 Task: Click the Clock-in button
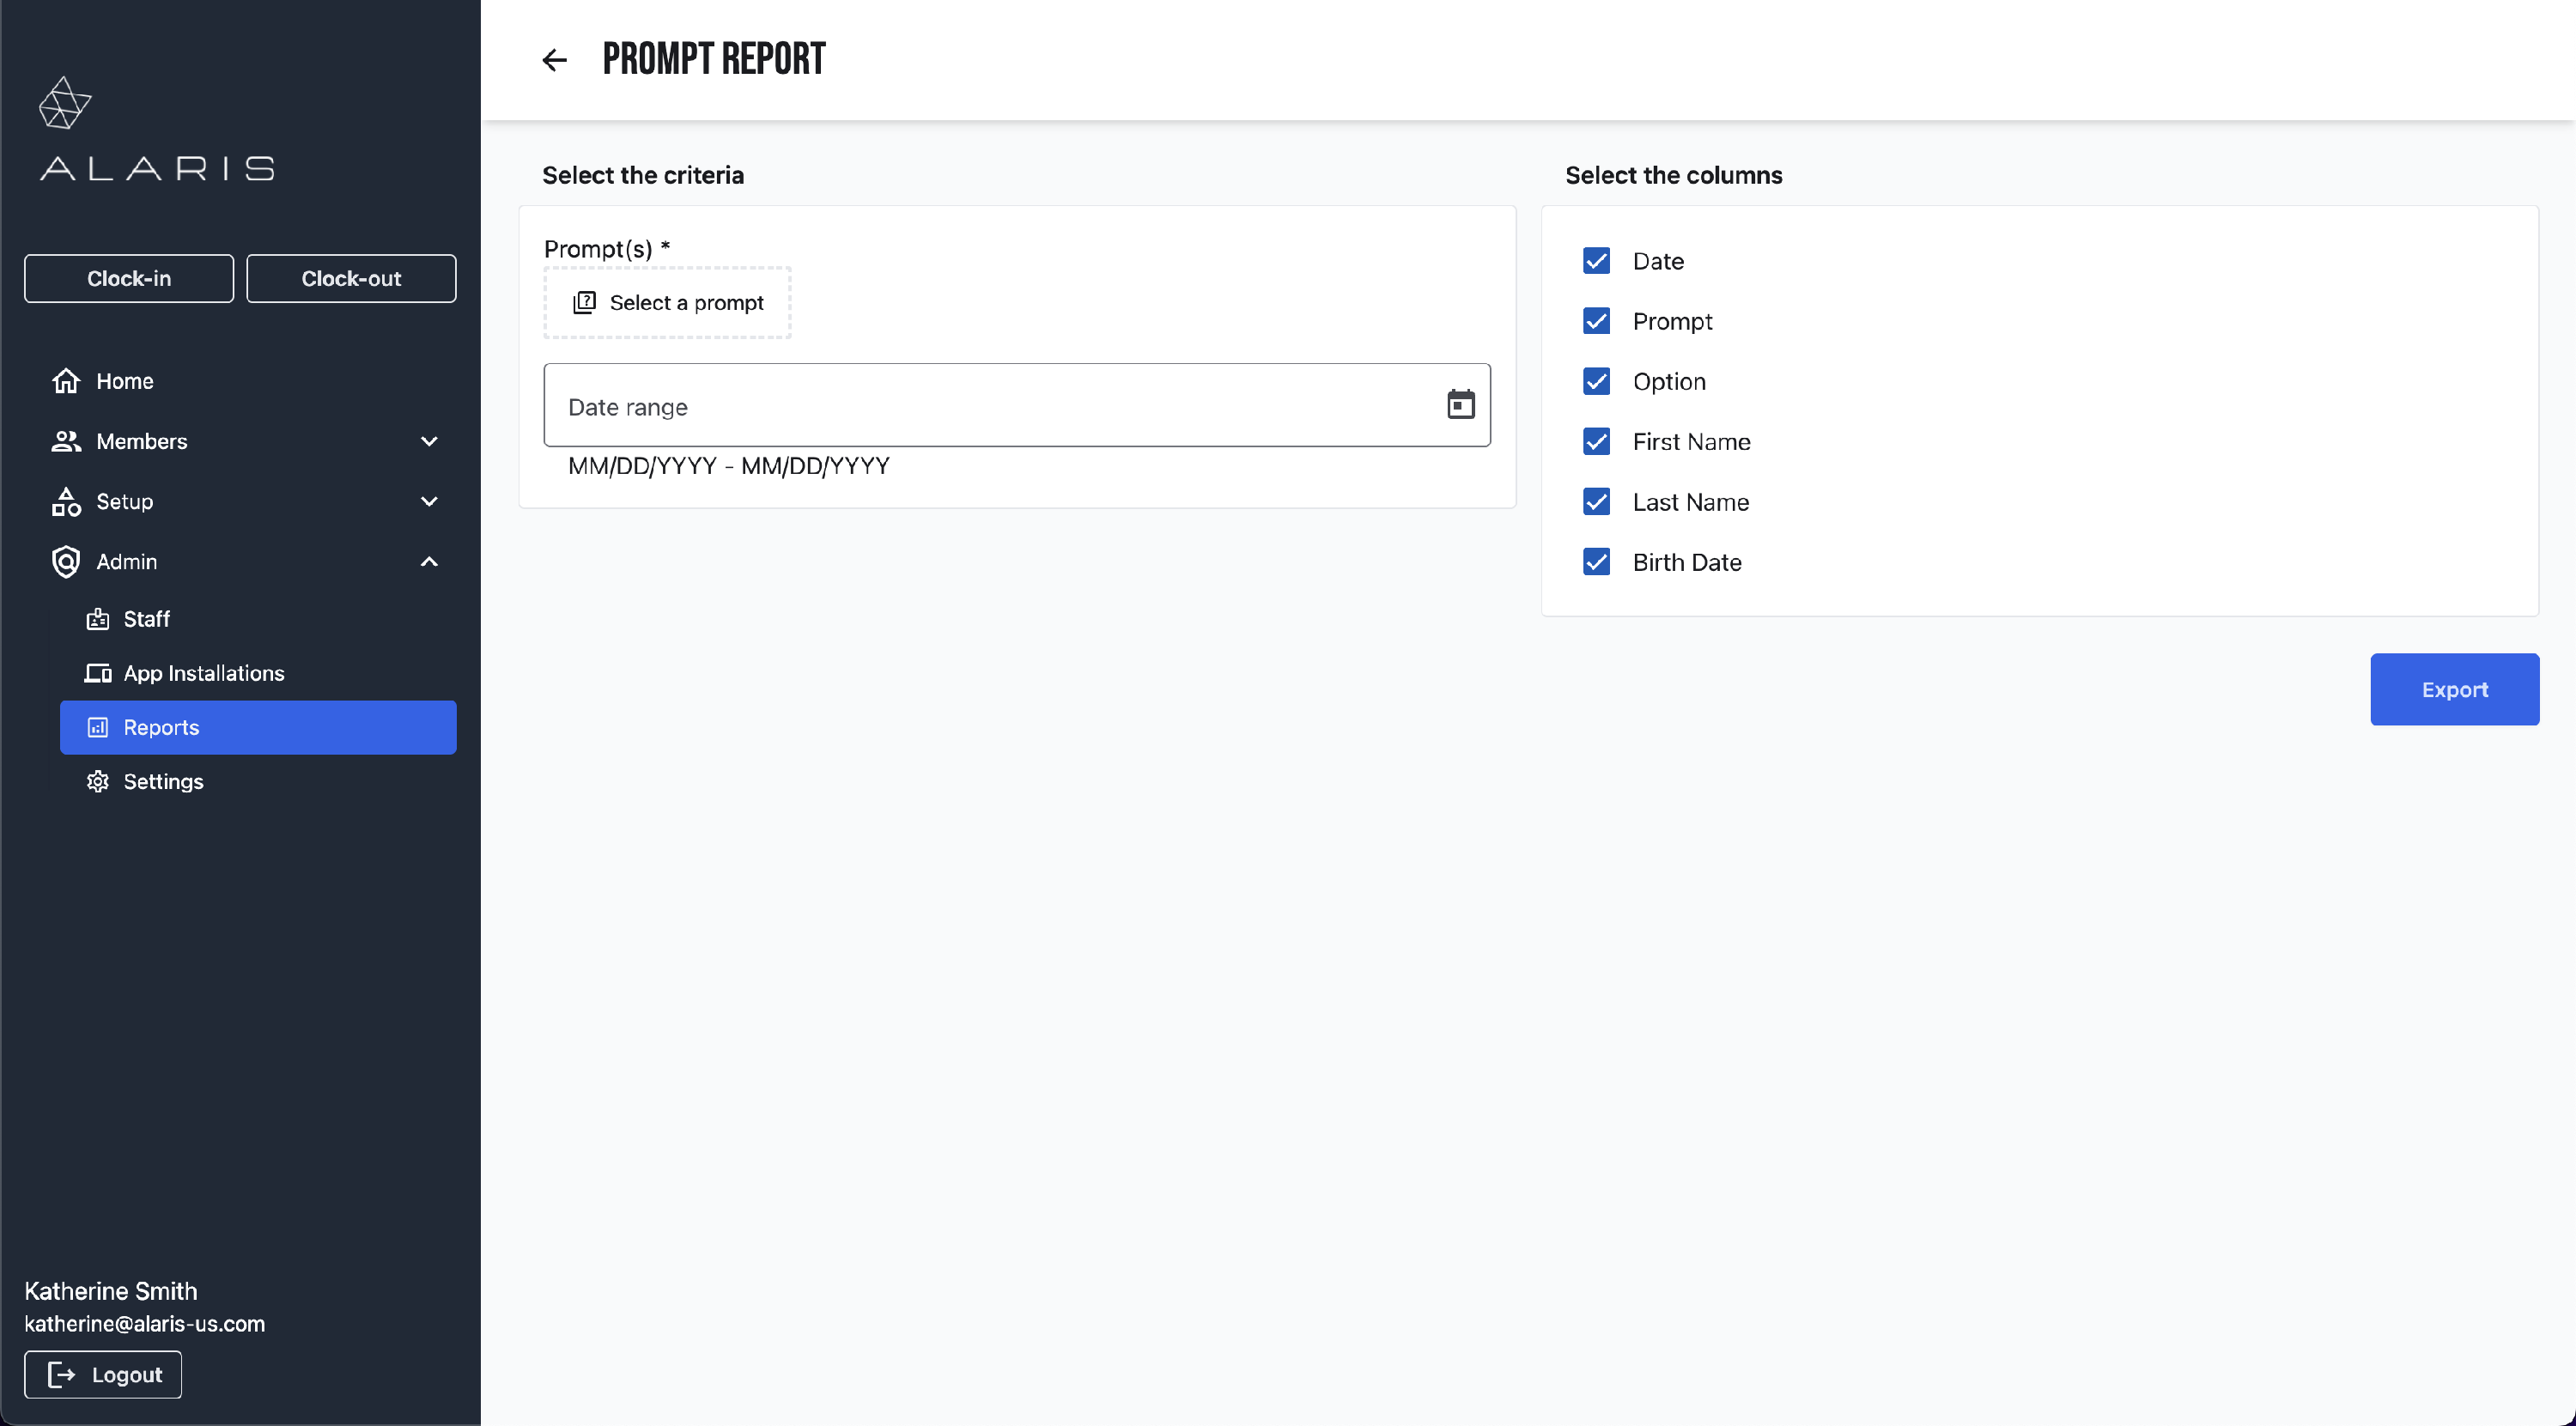129,278
